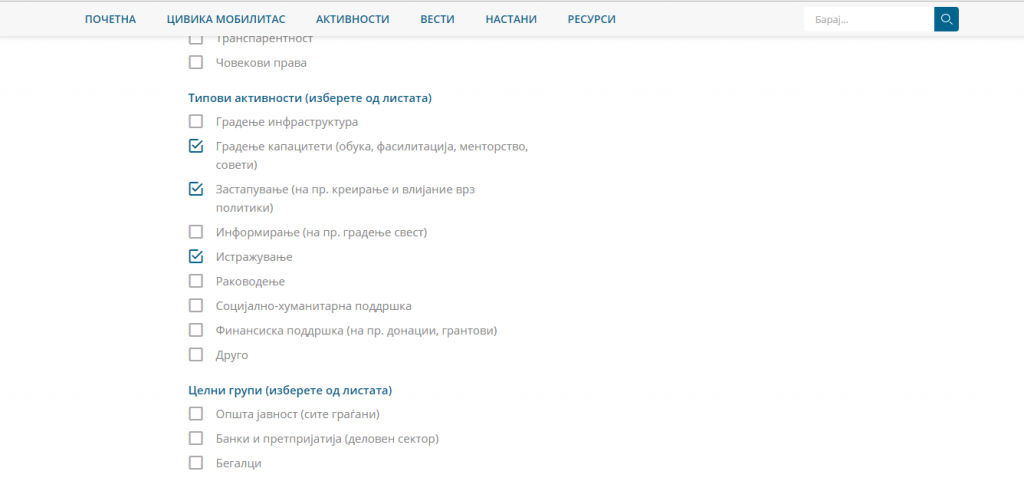Click the Типови активности section heading
This screenshot has height=478, width=1024.
click(310, 99)
